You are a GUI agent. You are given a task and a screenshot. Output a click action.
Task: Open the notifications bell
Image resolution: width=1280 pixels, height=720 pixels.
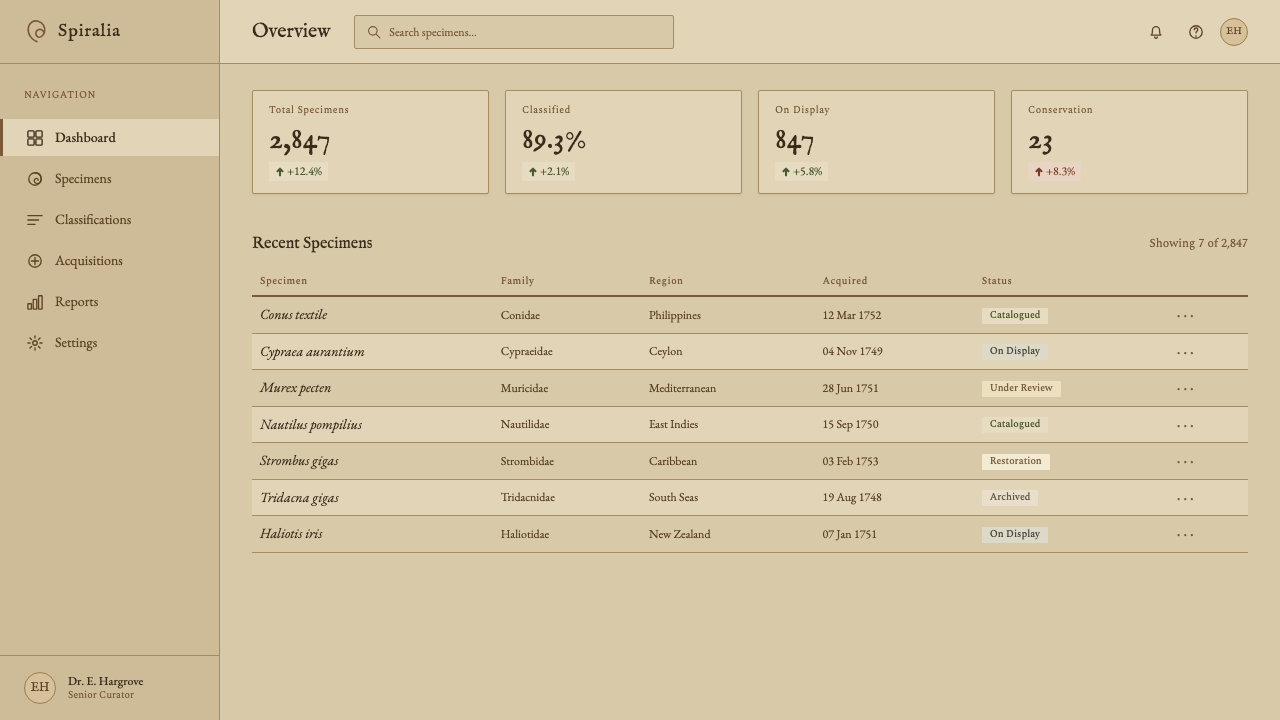tap(1156, 32)
